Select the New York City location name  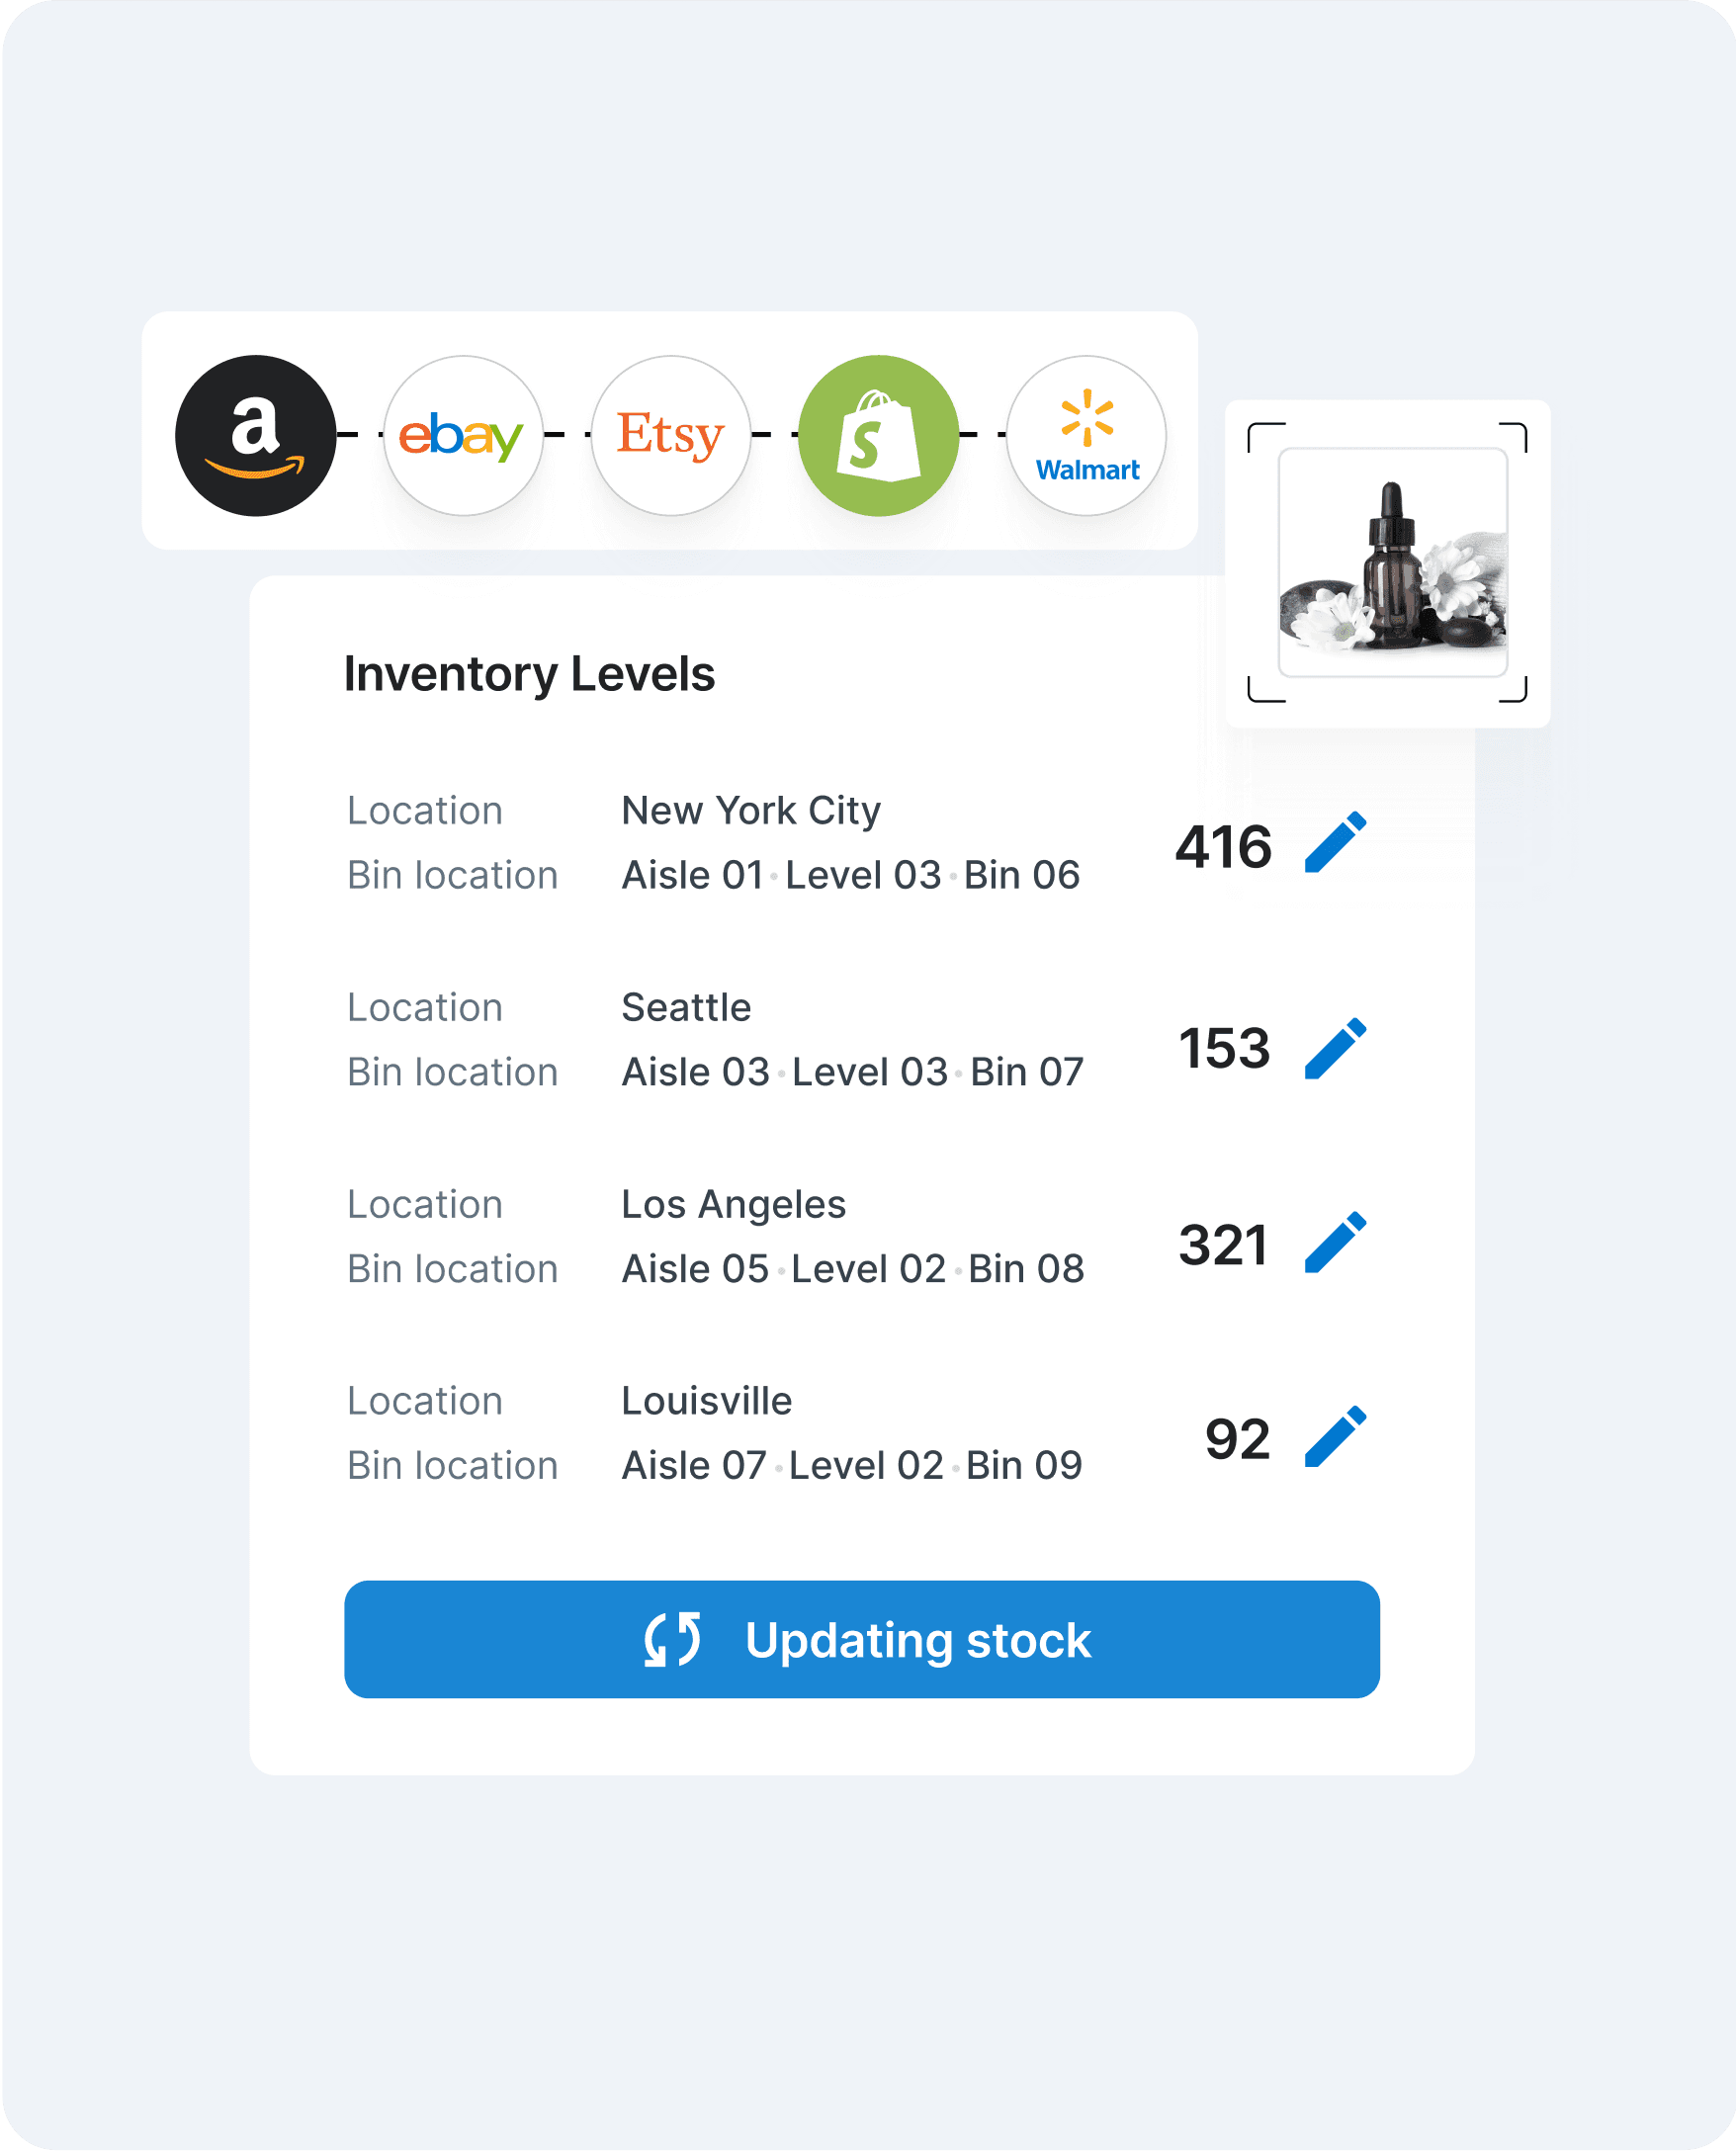tap(751, 811)
